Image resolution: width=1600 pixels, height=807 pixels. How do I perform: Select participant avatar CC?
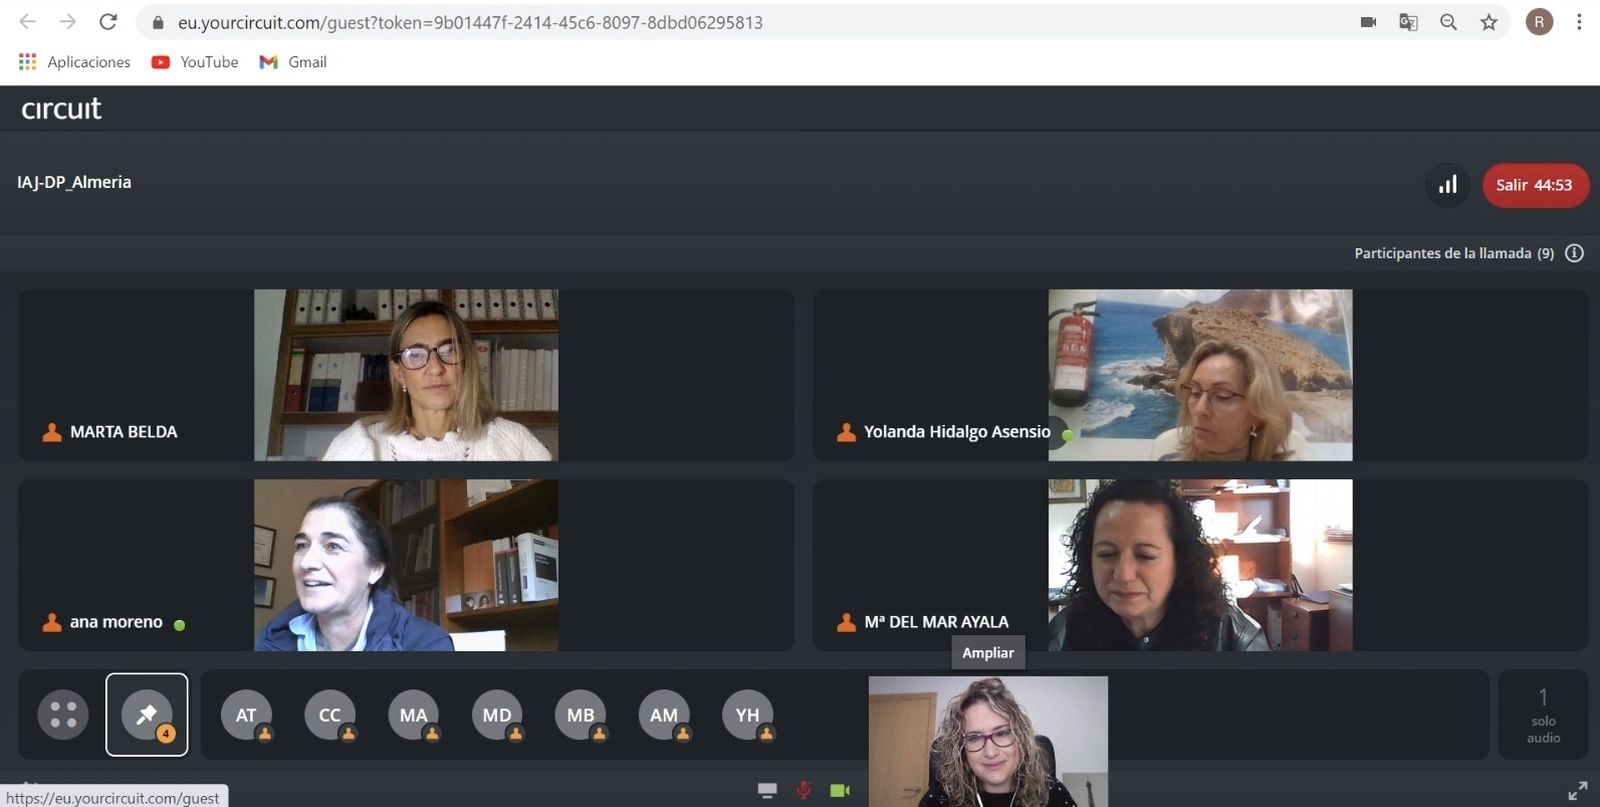click(330, 715)
